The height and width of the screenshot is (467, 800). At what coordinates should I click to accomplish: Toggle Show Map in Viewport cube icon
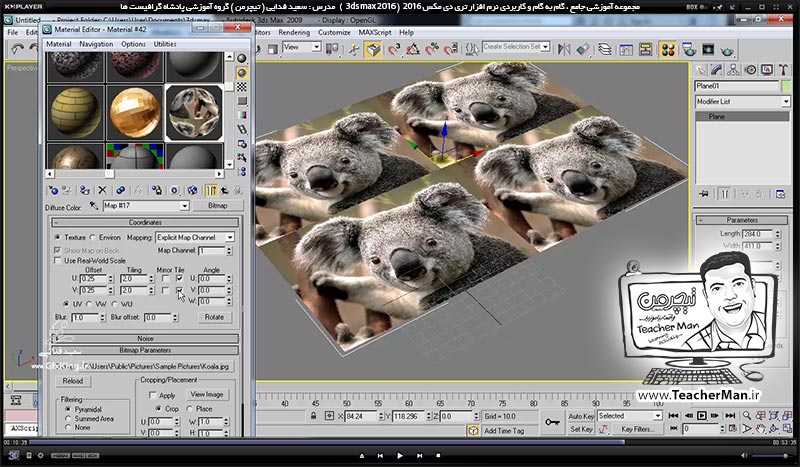click(x=192, y=190)
